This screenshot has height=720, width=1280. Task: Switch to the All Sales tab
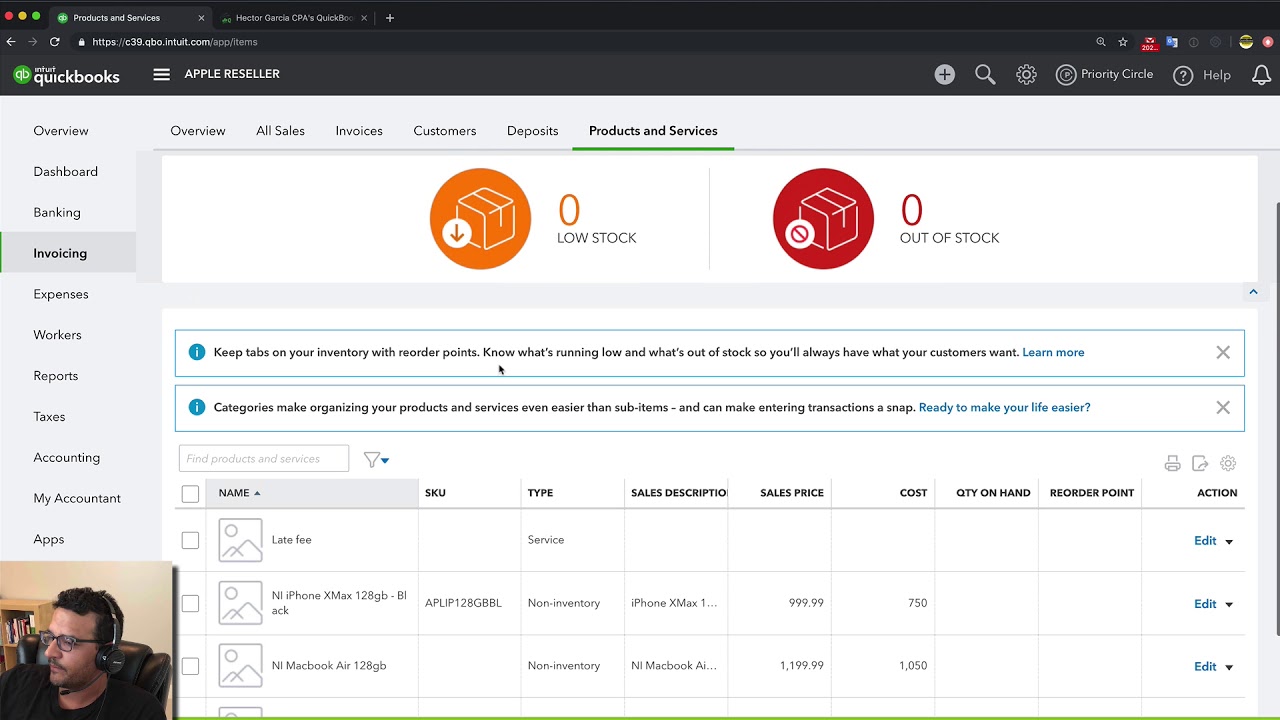coord(280,131)
